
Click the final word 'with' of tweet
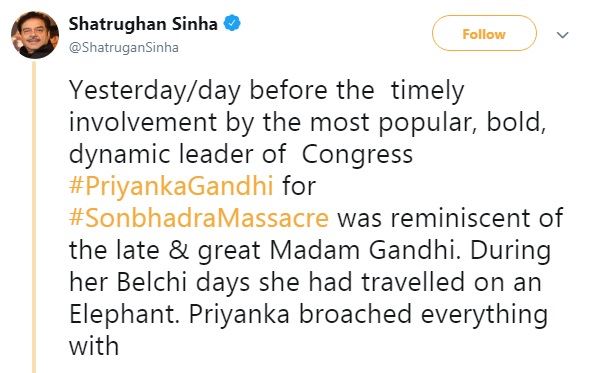[94, 346]
